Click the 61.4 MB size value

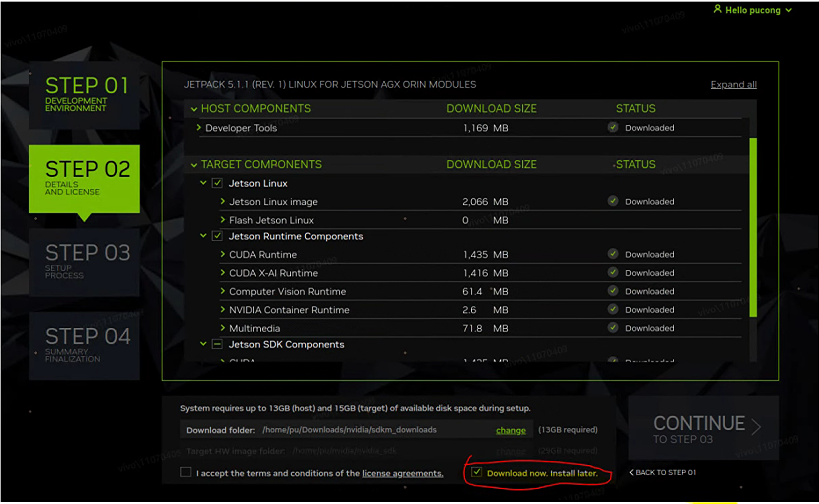[x=485, y=291]
